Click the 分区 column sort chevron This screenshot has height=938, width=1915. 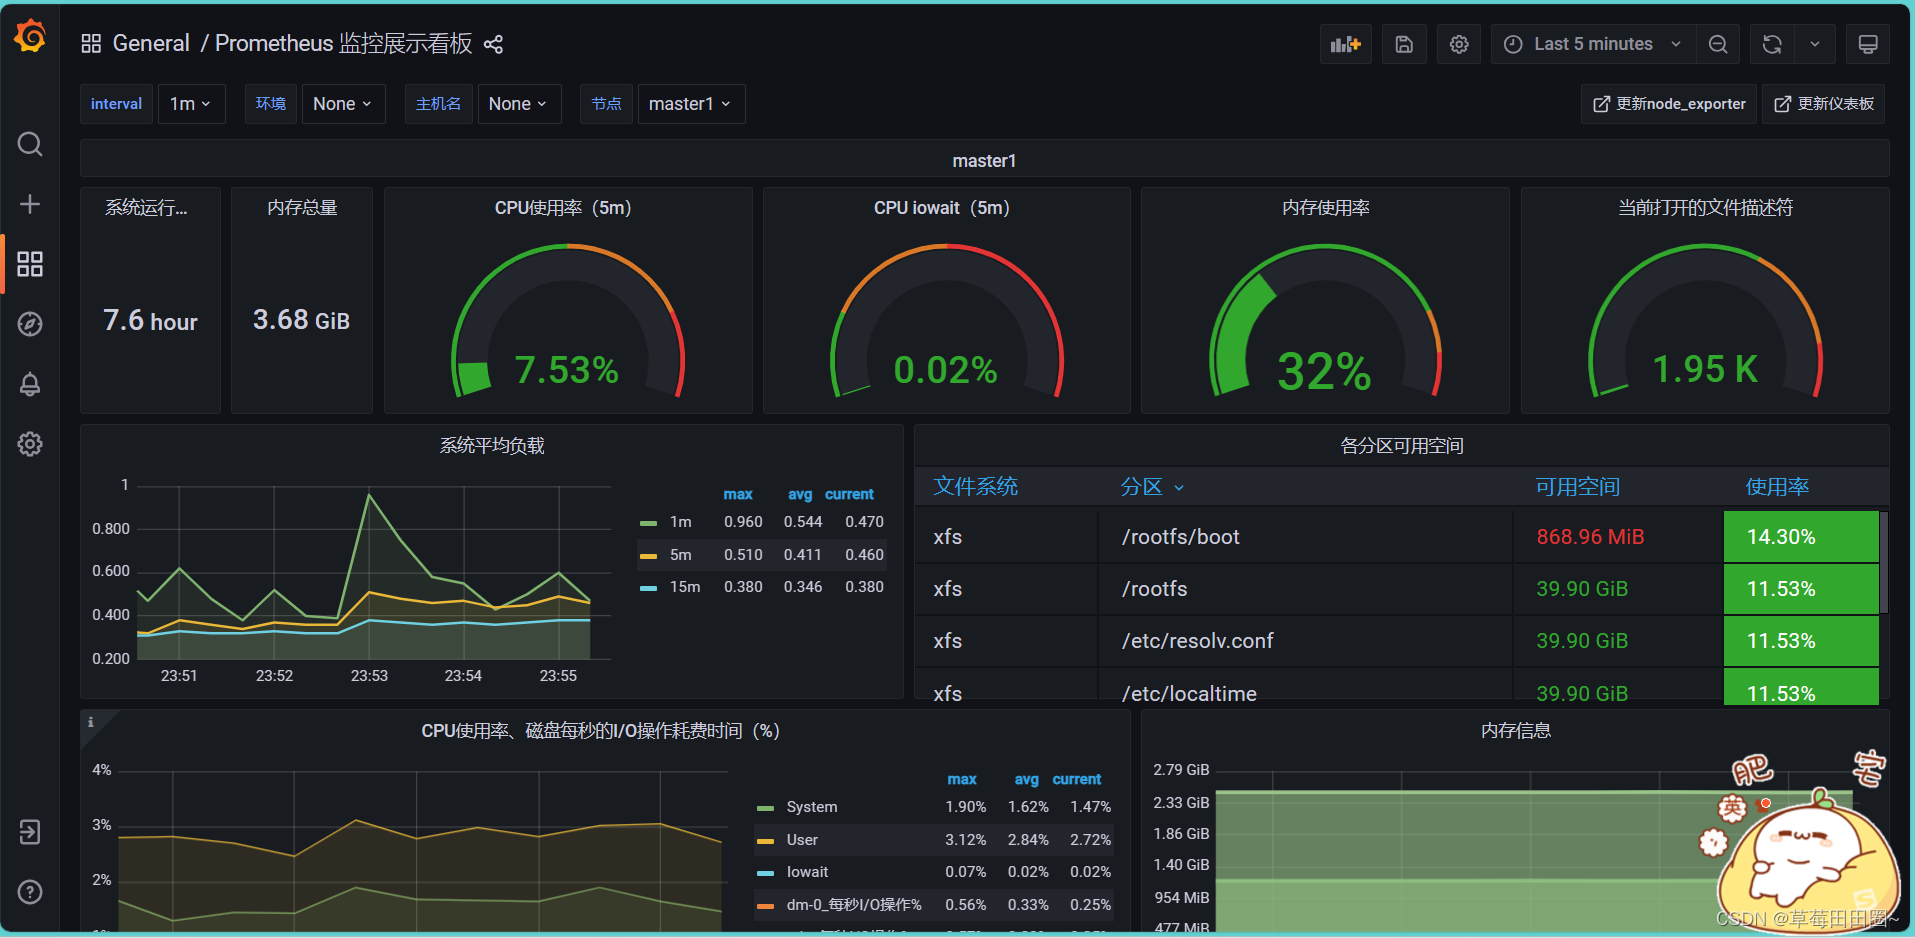pyautogui.click(x=1179, y=488)
